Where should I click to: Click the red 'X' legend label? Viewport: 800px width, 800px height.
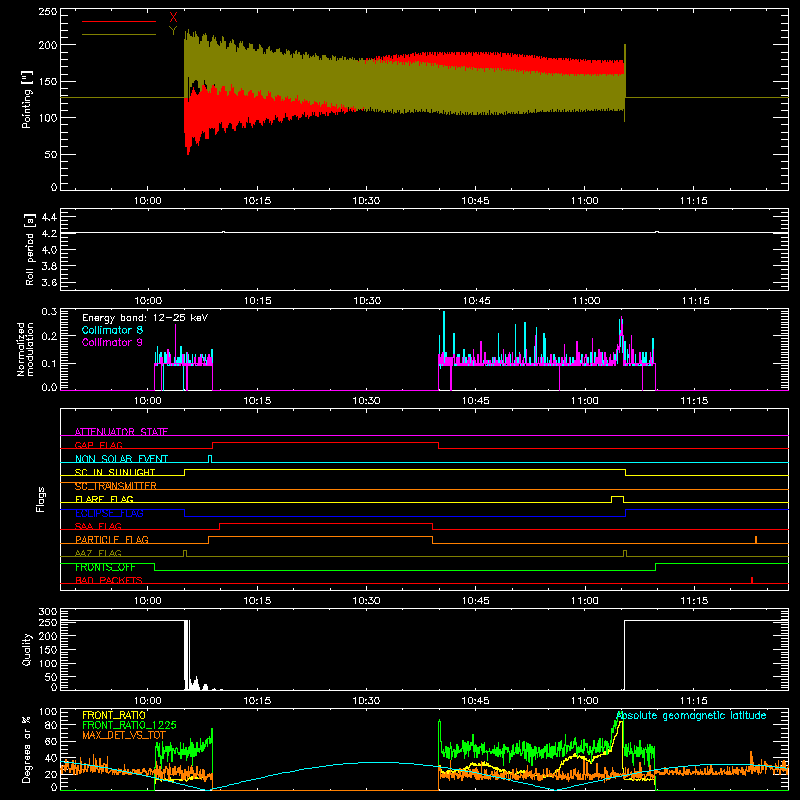click(x=173, y=18)
